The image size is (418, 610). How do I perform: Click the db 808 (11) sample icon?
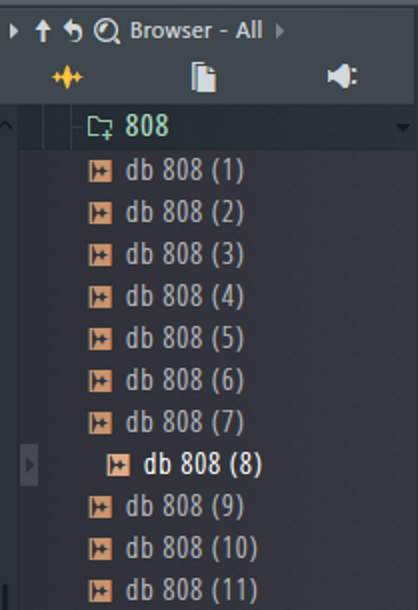click(100, 591)
